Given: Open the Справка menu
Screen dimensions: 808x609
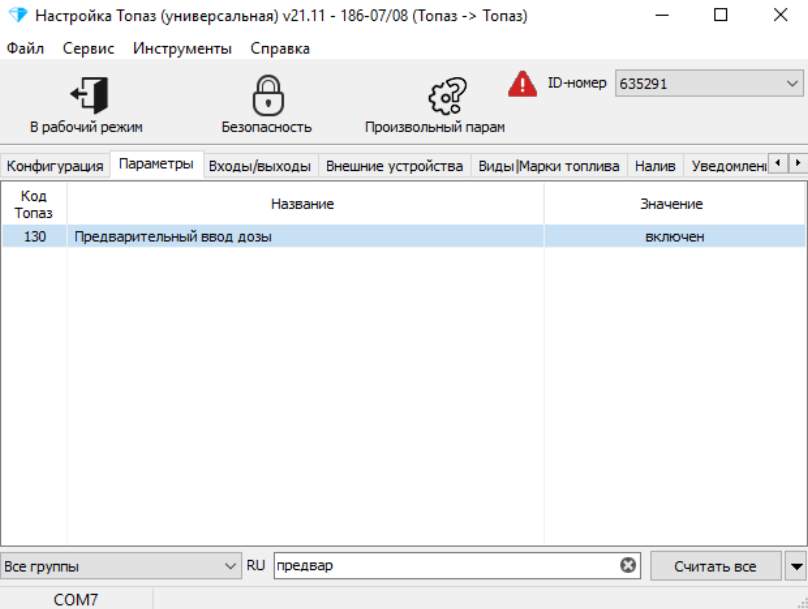Looking at the screenshot, I should [280, 48].
